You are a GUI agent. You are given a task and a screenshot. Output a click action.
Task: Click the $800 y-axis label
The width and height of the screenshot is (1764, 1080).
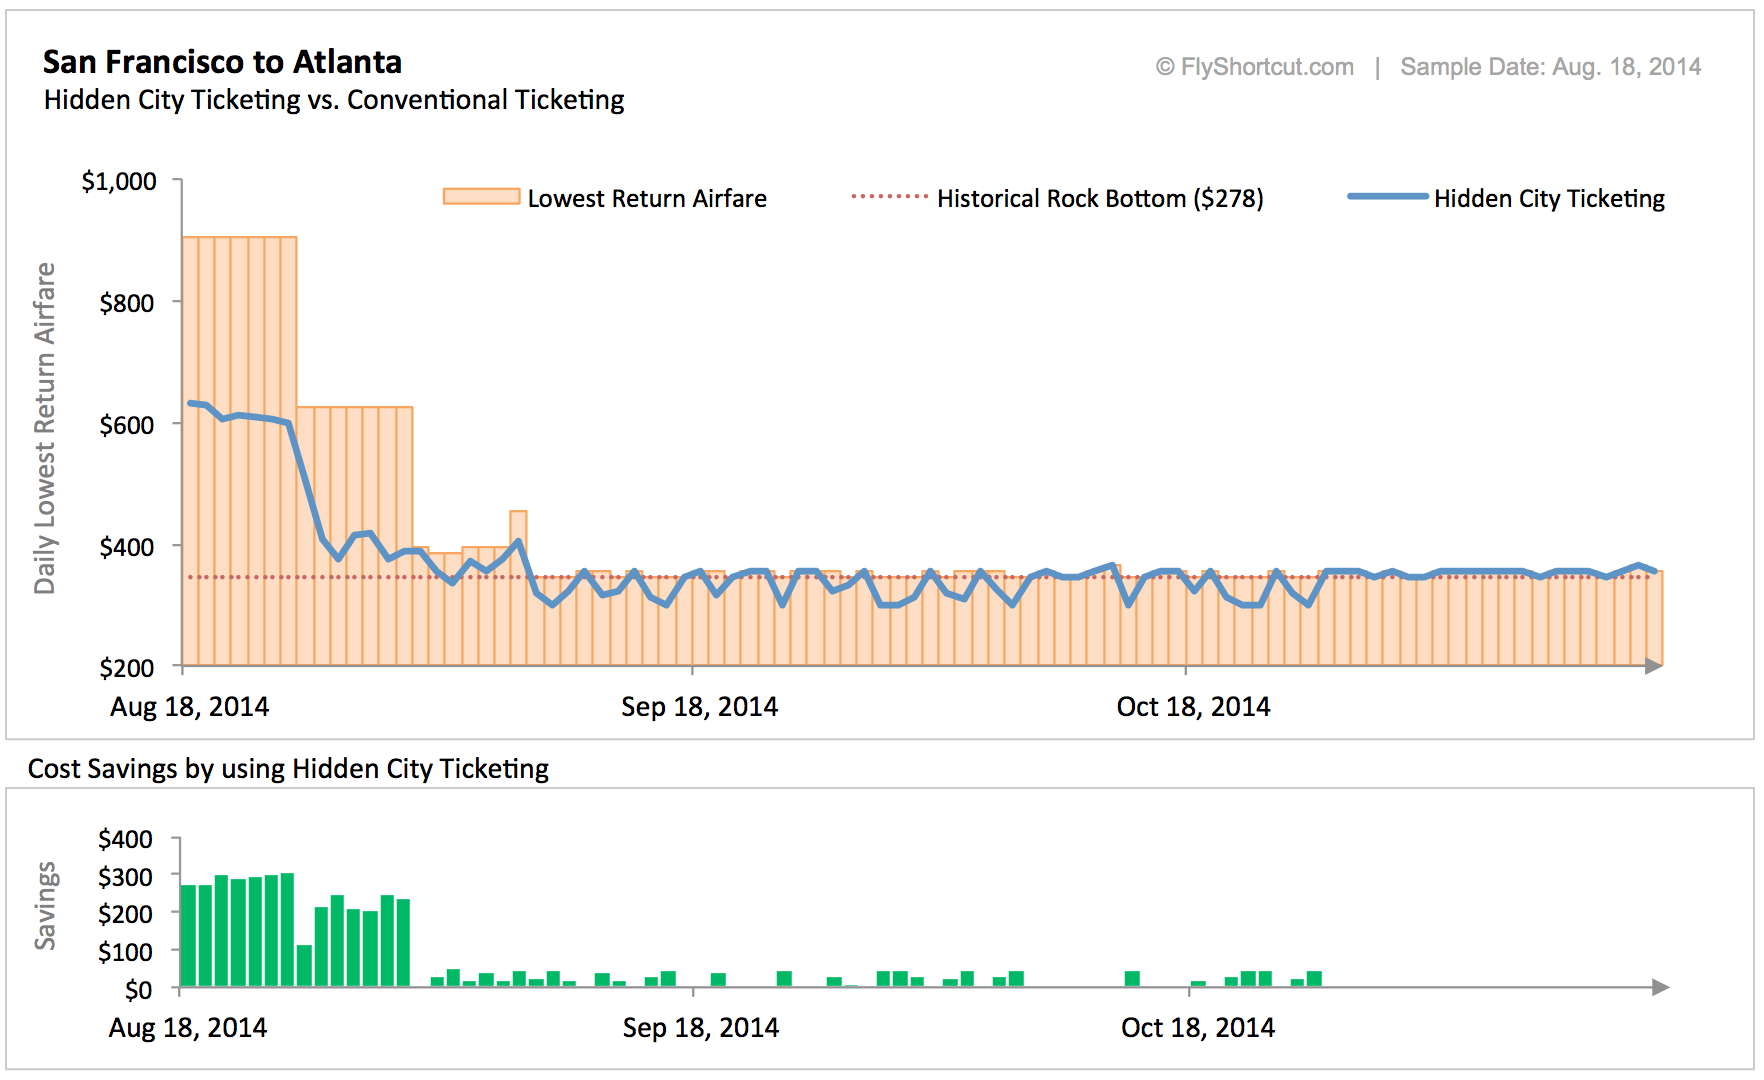127,303
